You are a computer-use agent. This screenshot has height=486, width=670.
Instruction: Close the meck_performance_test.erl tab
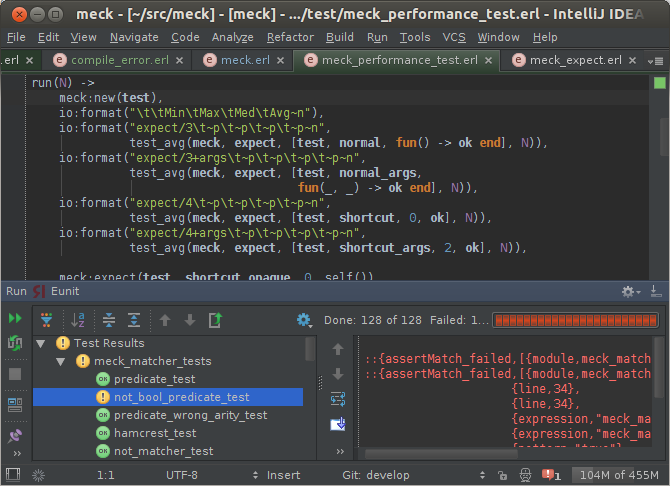tap(488, 61)
